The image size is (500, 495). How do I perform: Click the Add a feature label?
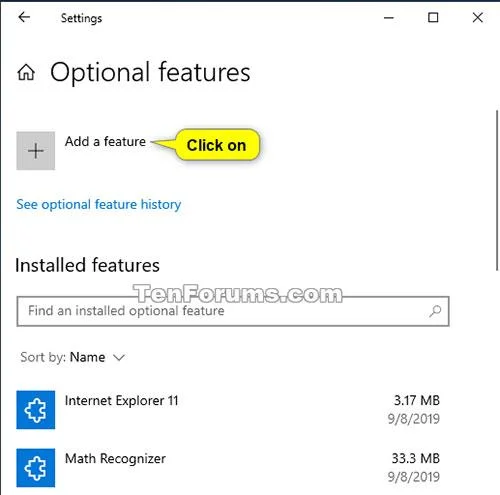(105, 141)
